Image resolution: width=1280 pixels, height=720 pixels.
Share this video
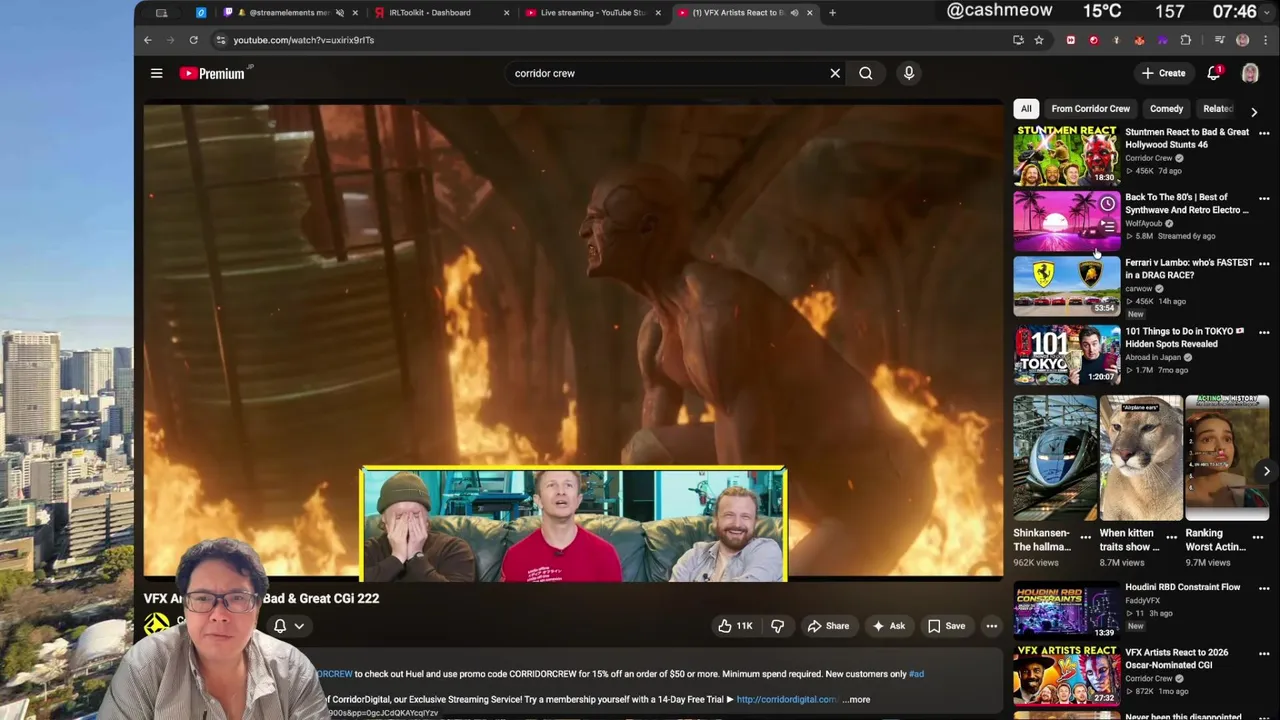tap(828, 626)
